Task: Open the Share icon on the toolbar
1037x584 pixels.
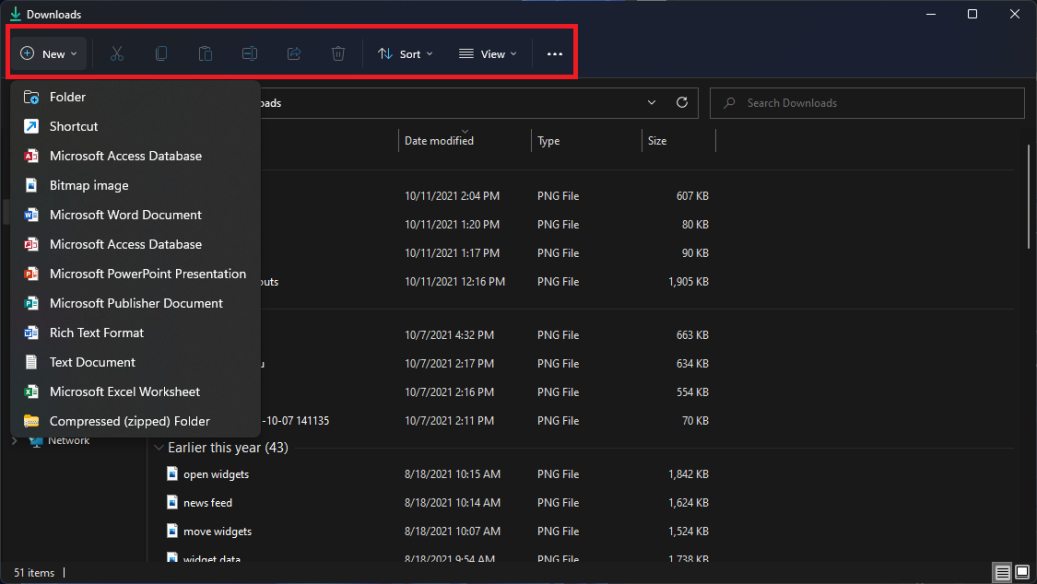Action: [x=293, y=53]
